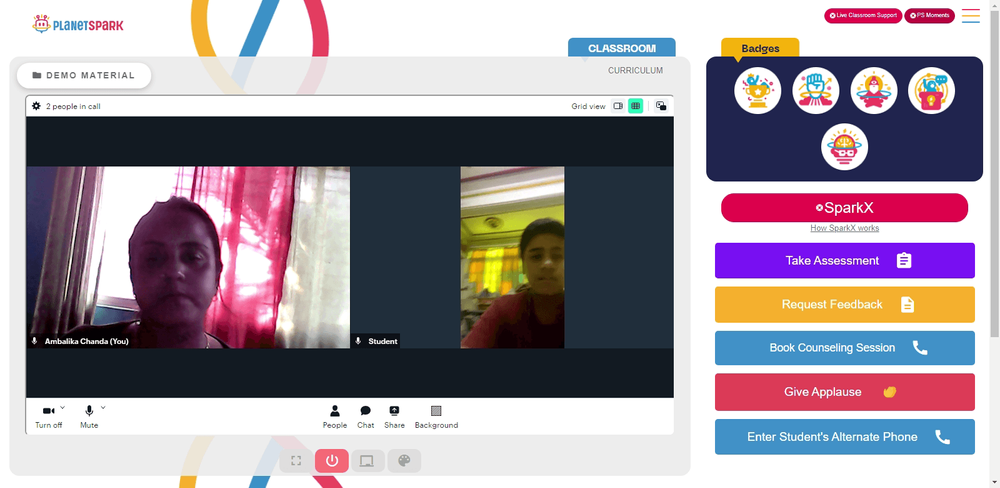Click '2 people in call' text
1000x488 pixels.
pyautogui.click(x=73, y=107)
